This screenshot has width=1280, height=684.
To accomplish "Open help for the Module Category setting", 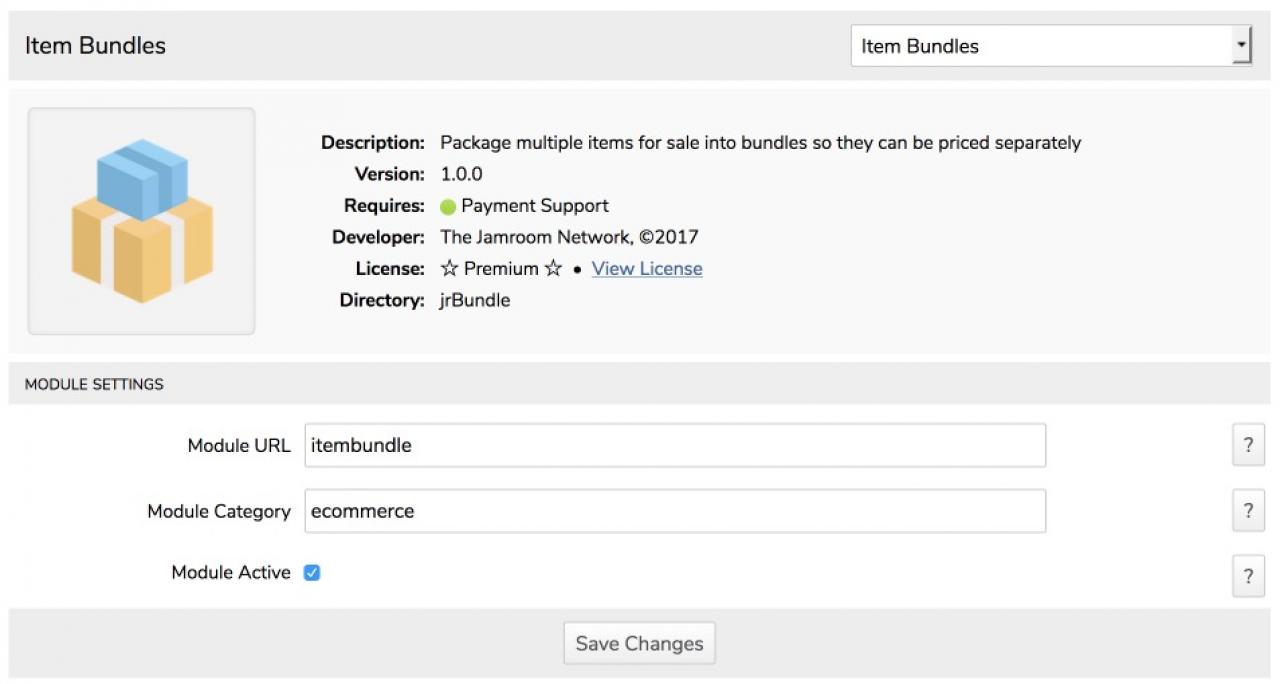I will tap(1248, 511).
